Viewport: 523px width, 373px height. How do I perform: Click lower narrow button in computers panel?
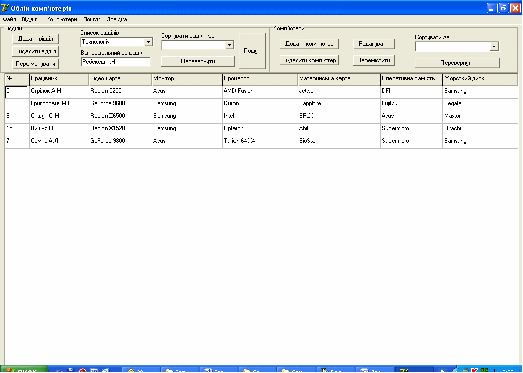pos(374,60)
